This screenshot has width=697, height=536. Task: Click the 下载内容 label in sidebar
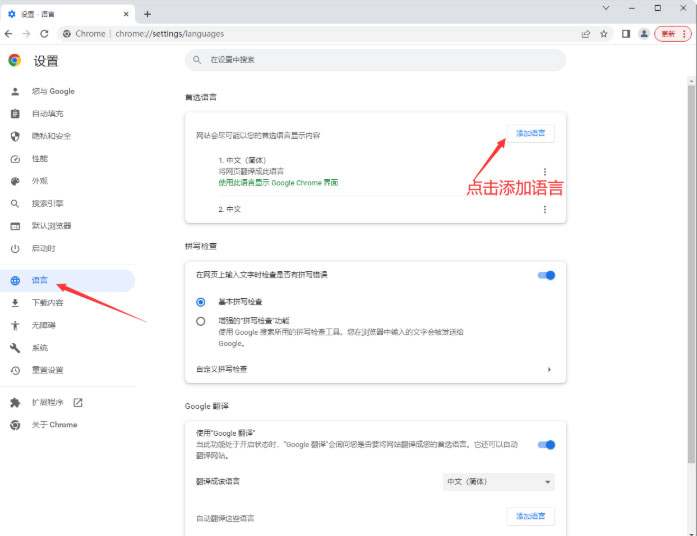click(x=47, y=303)
